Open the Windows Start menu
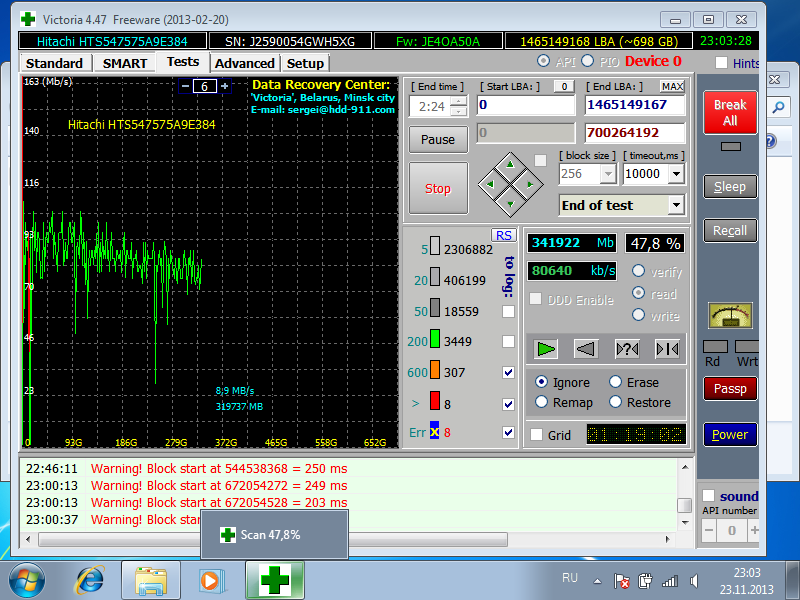This screenshot has width=800, height=600. point(27,581)
